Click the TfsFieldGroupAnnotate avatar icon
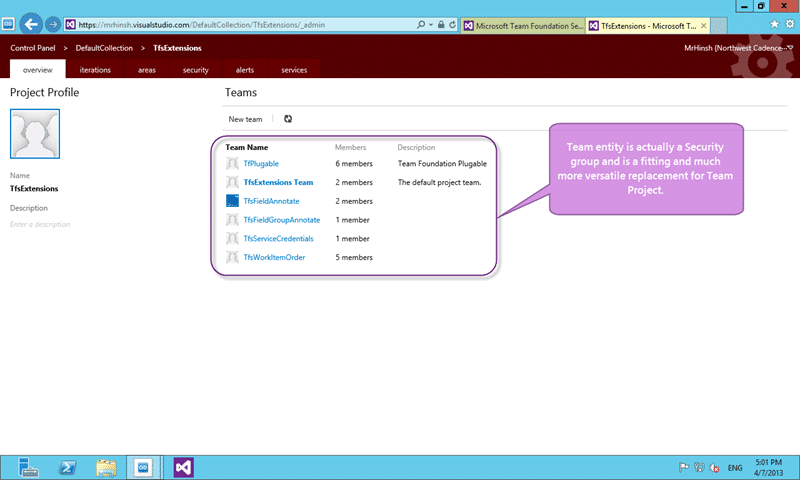Viewport: 800px width, 480px height. point(232,220)
